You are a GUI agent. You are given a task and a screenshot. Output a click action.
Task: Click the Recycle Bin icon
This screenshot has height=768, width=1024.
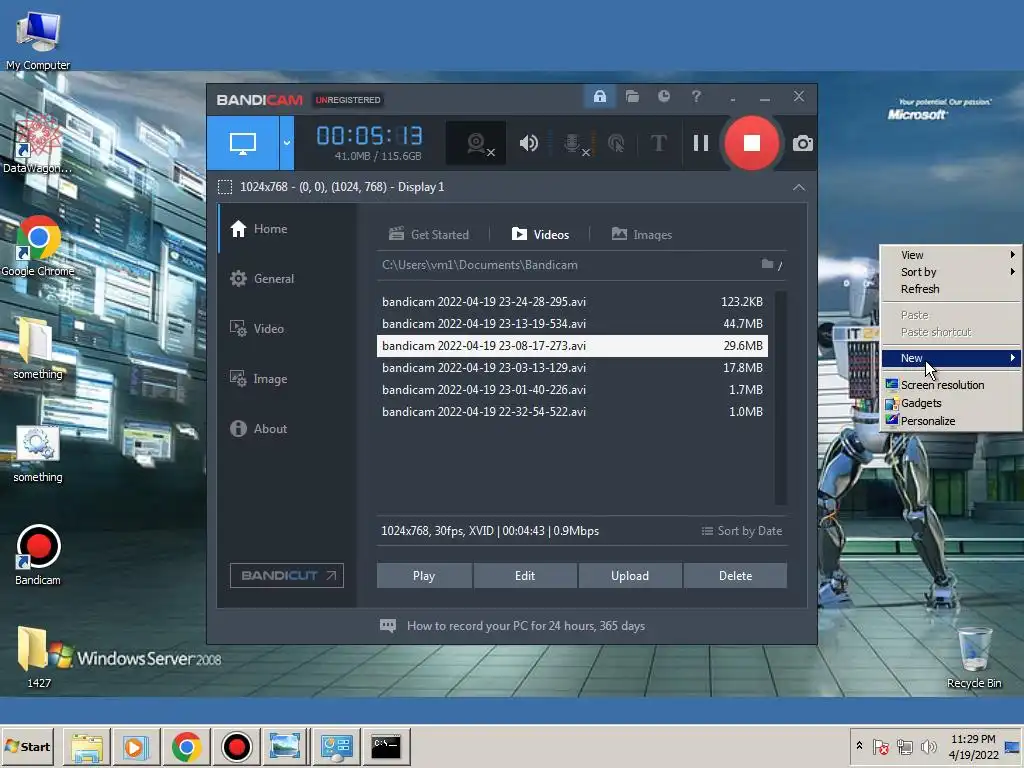974,657
